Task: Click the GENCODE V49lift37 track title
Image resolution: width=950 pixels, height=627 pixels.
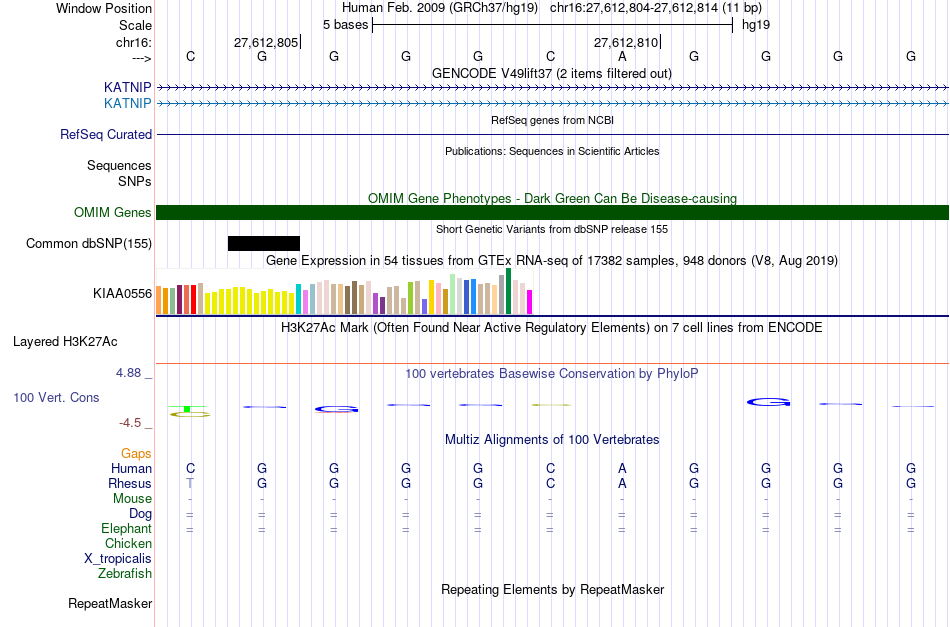Action: coord(551,73)
